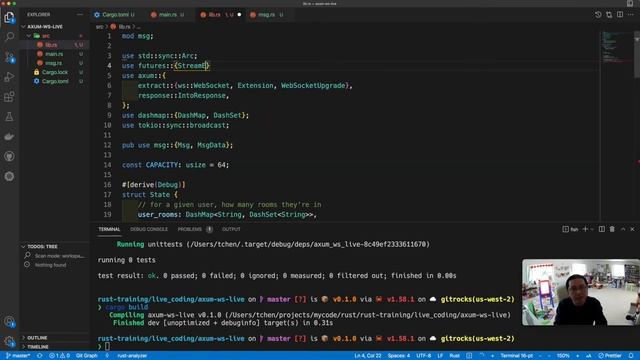Click Scan mode: workspace entry in Todos tree
Screen dimensions: 640x360
pyautogui.click(x=59, y=256)
